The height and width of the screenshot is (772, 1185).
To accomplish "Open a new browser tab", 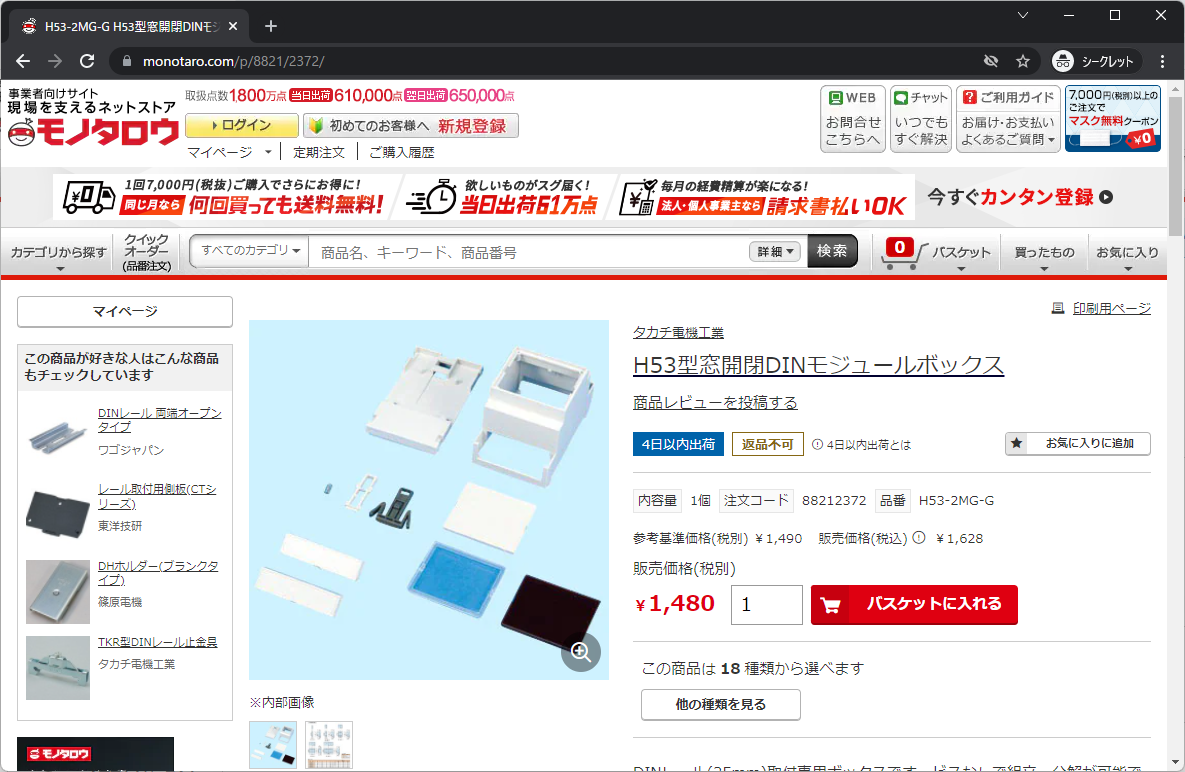I will click(271, 26).
